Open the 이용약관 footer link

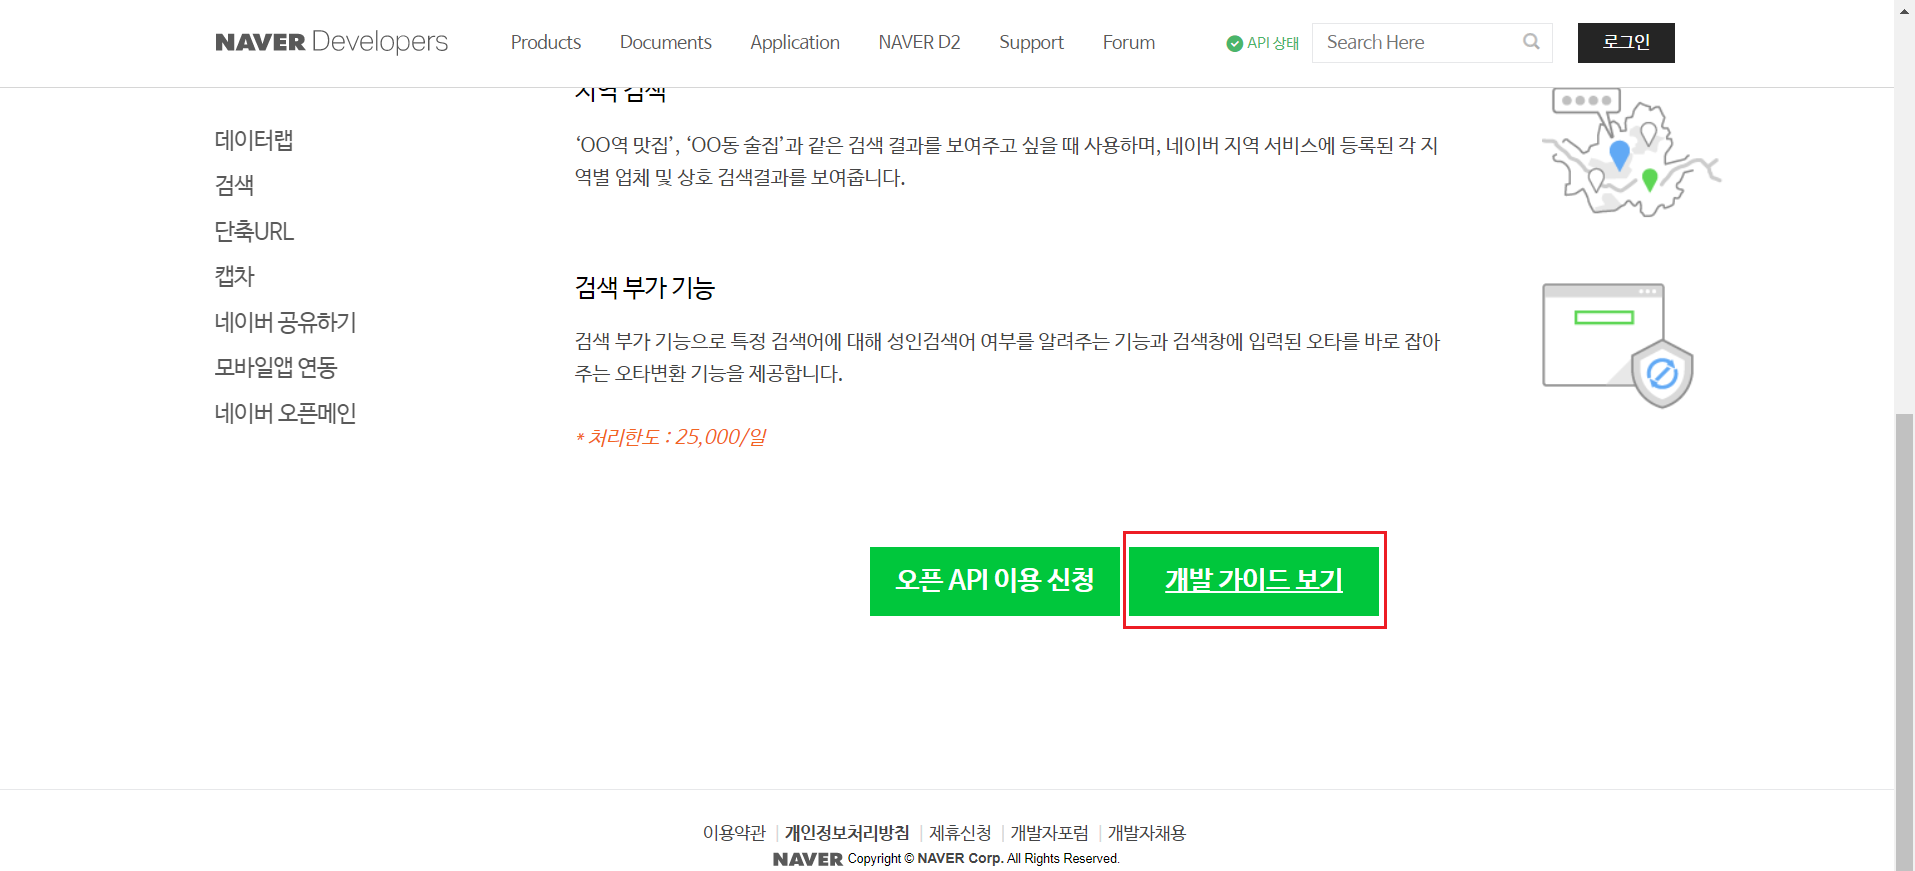pos(734,832)
